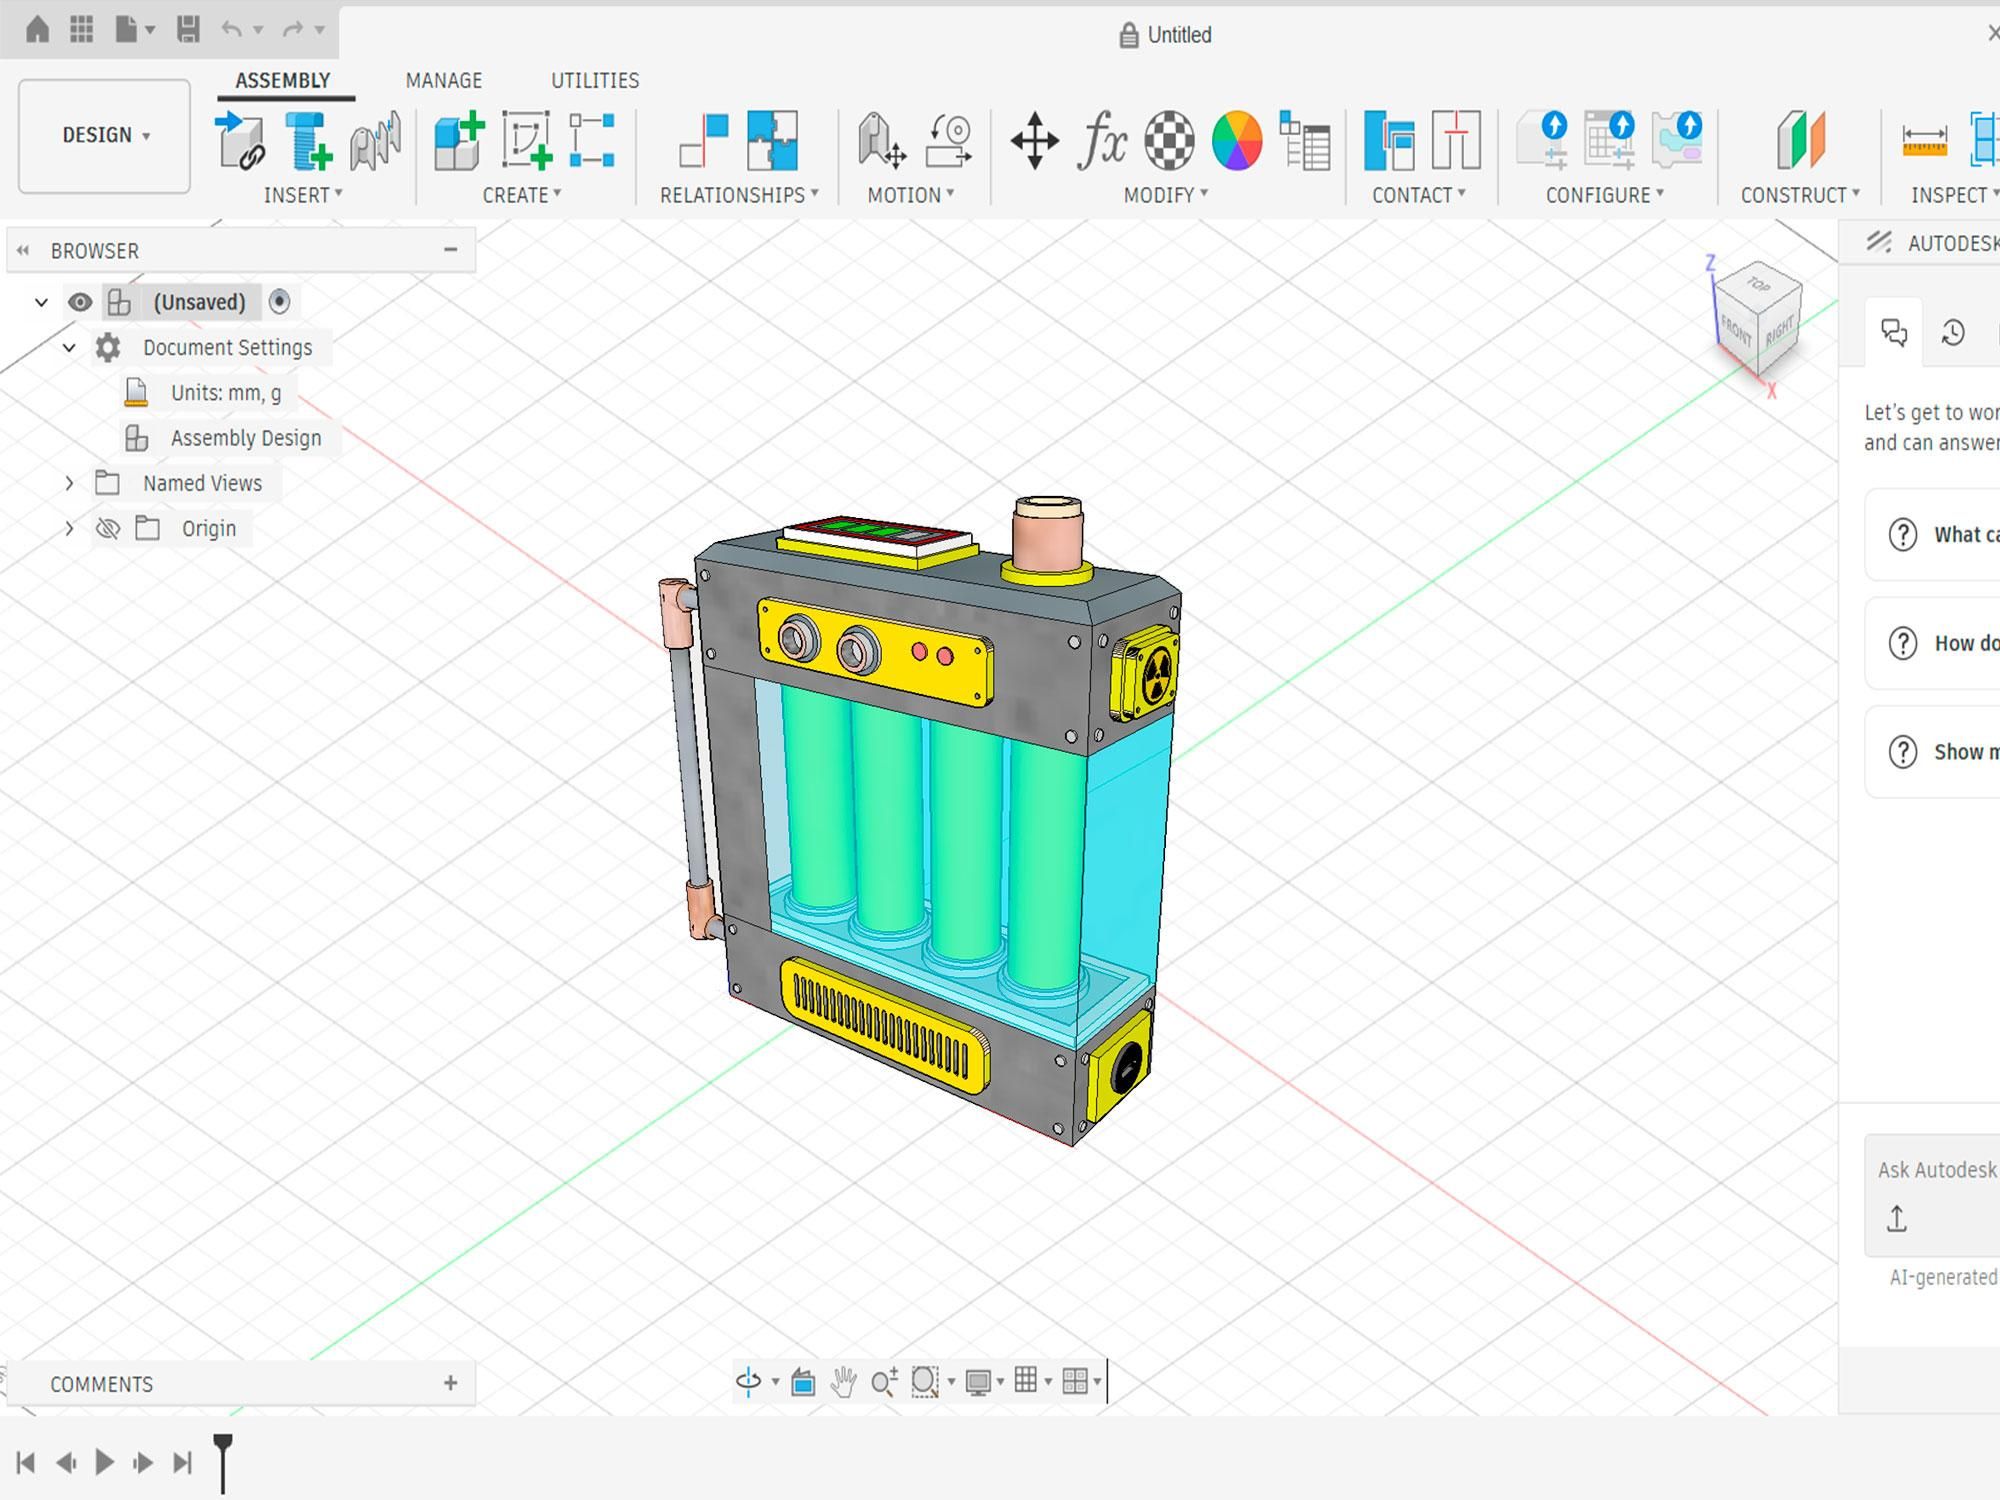Click the timeline end marker
2000x1500 pixels.
(223, 1462)
